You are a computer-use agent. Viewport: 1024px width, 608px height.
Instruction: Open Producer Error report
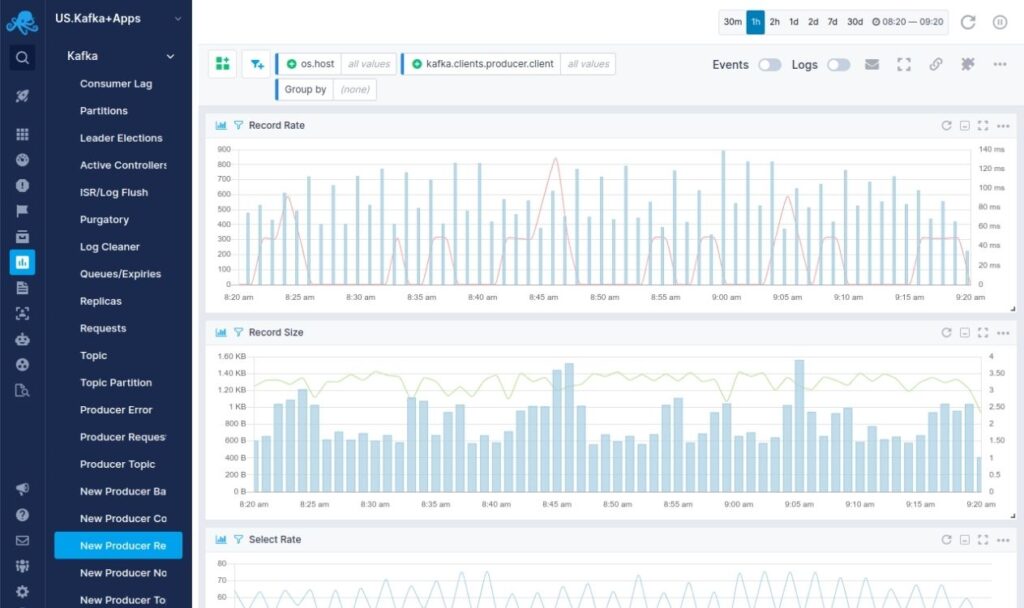116,410
